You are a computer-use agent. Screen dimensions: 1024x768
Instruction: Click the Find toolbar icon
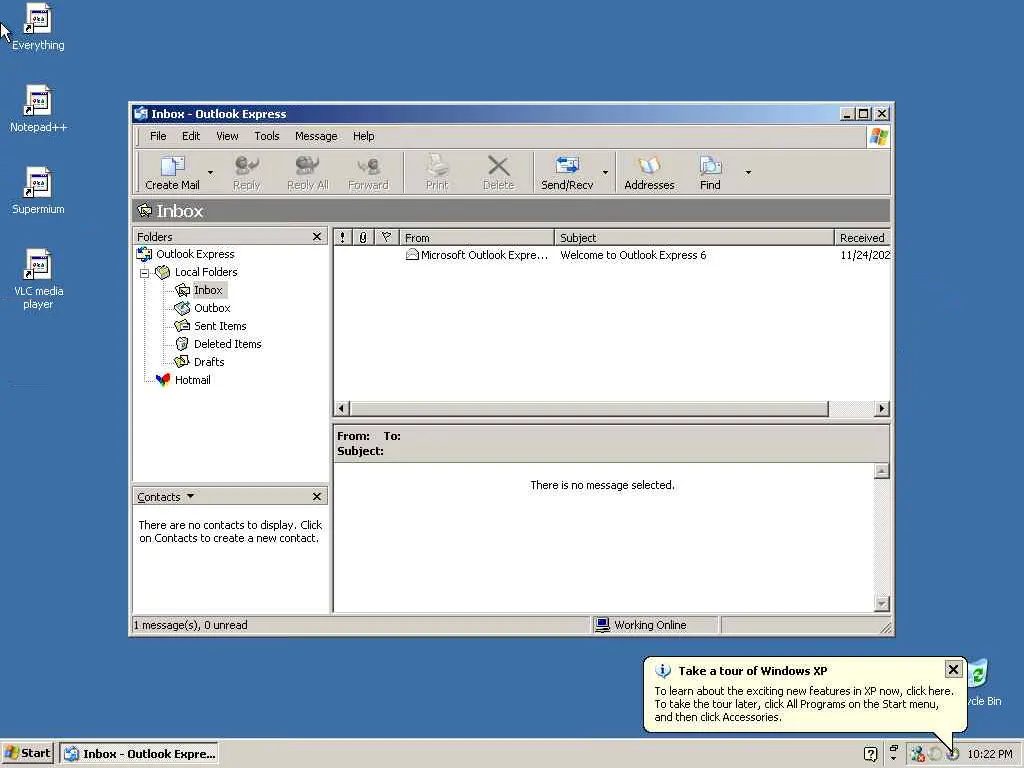pyautogui.click(x=710, y=172)
